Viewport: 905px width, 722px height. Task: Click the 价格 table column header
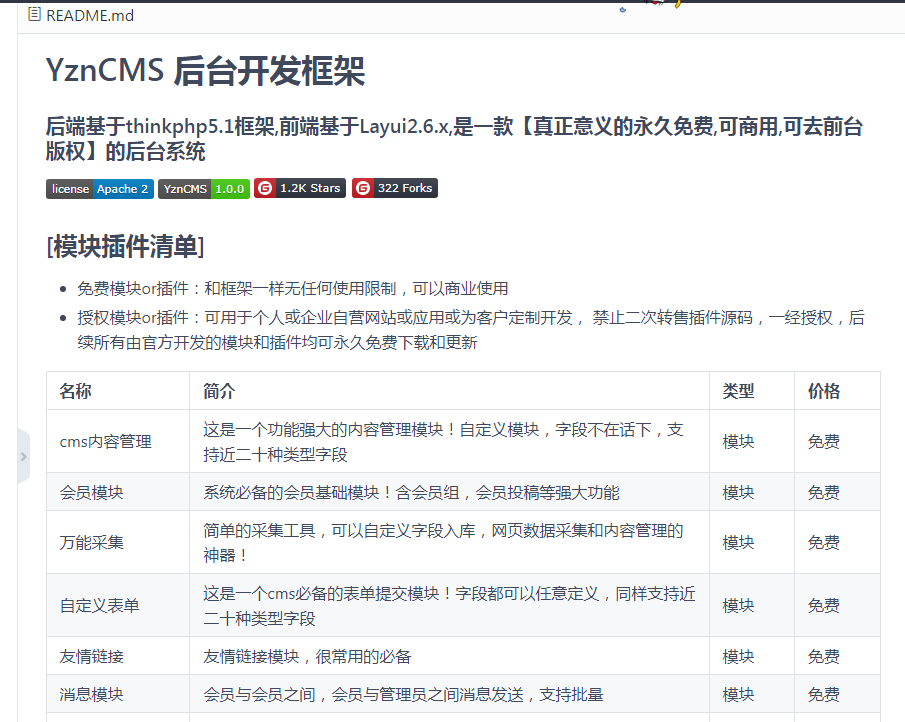823,391
